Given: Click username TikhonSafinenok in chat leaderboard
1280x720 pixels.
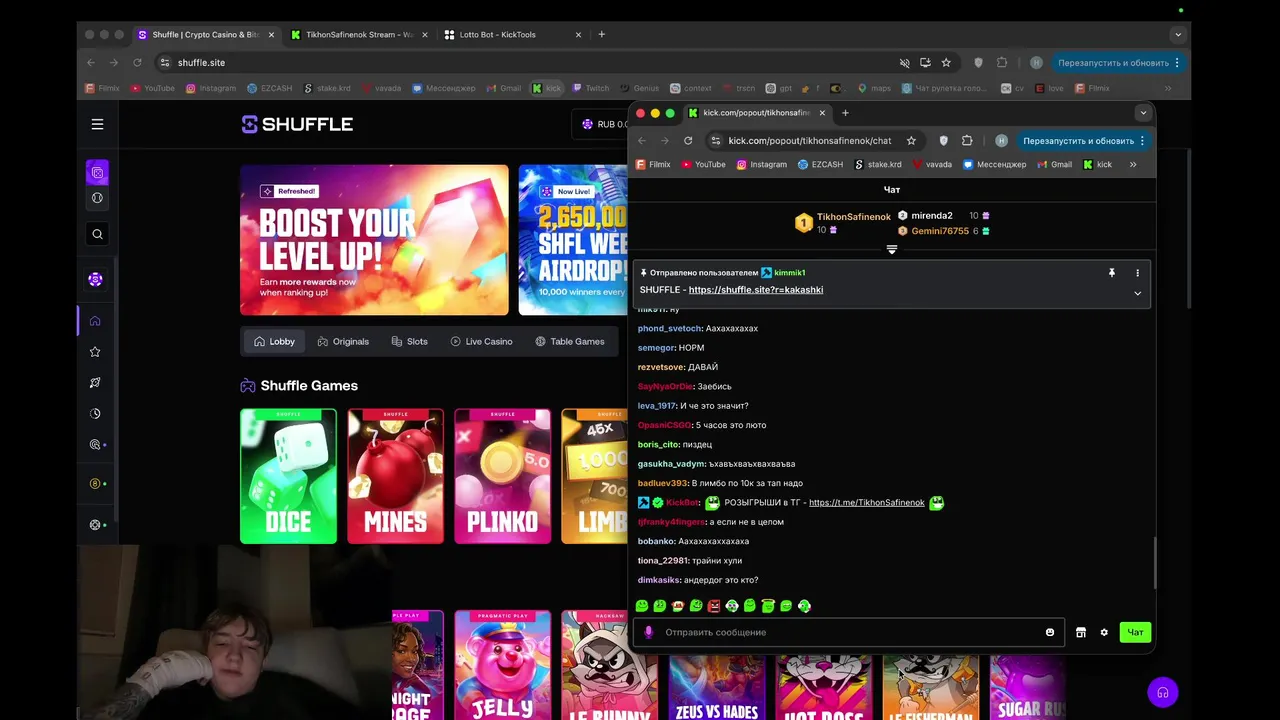Looking at the screenshot, I should click(853, 217).
